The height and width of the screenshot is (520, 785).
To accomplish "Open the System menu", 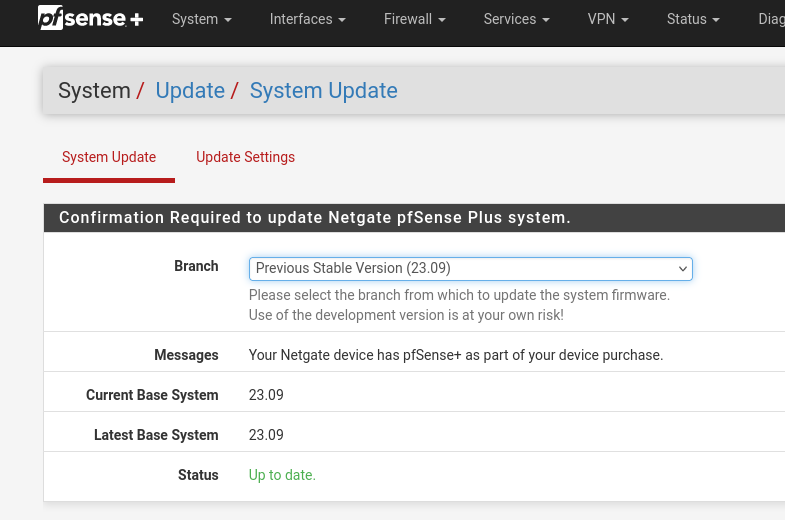I will pyautogui.click(x=201, y=19).
